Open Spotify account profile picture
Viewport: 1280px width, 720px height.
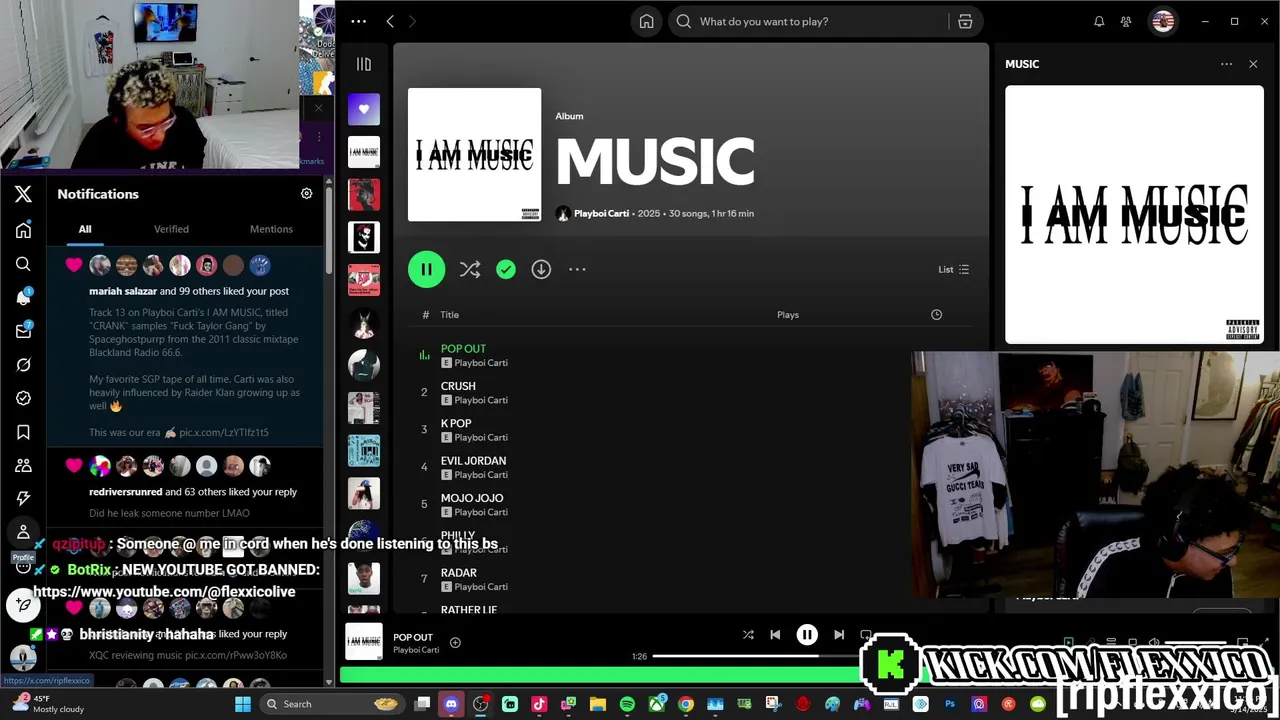pos(1162,21)
